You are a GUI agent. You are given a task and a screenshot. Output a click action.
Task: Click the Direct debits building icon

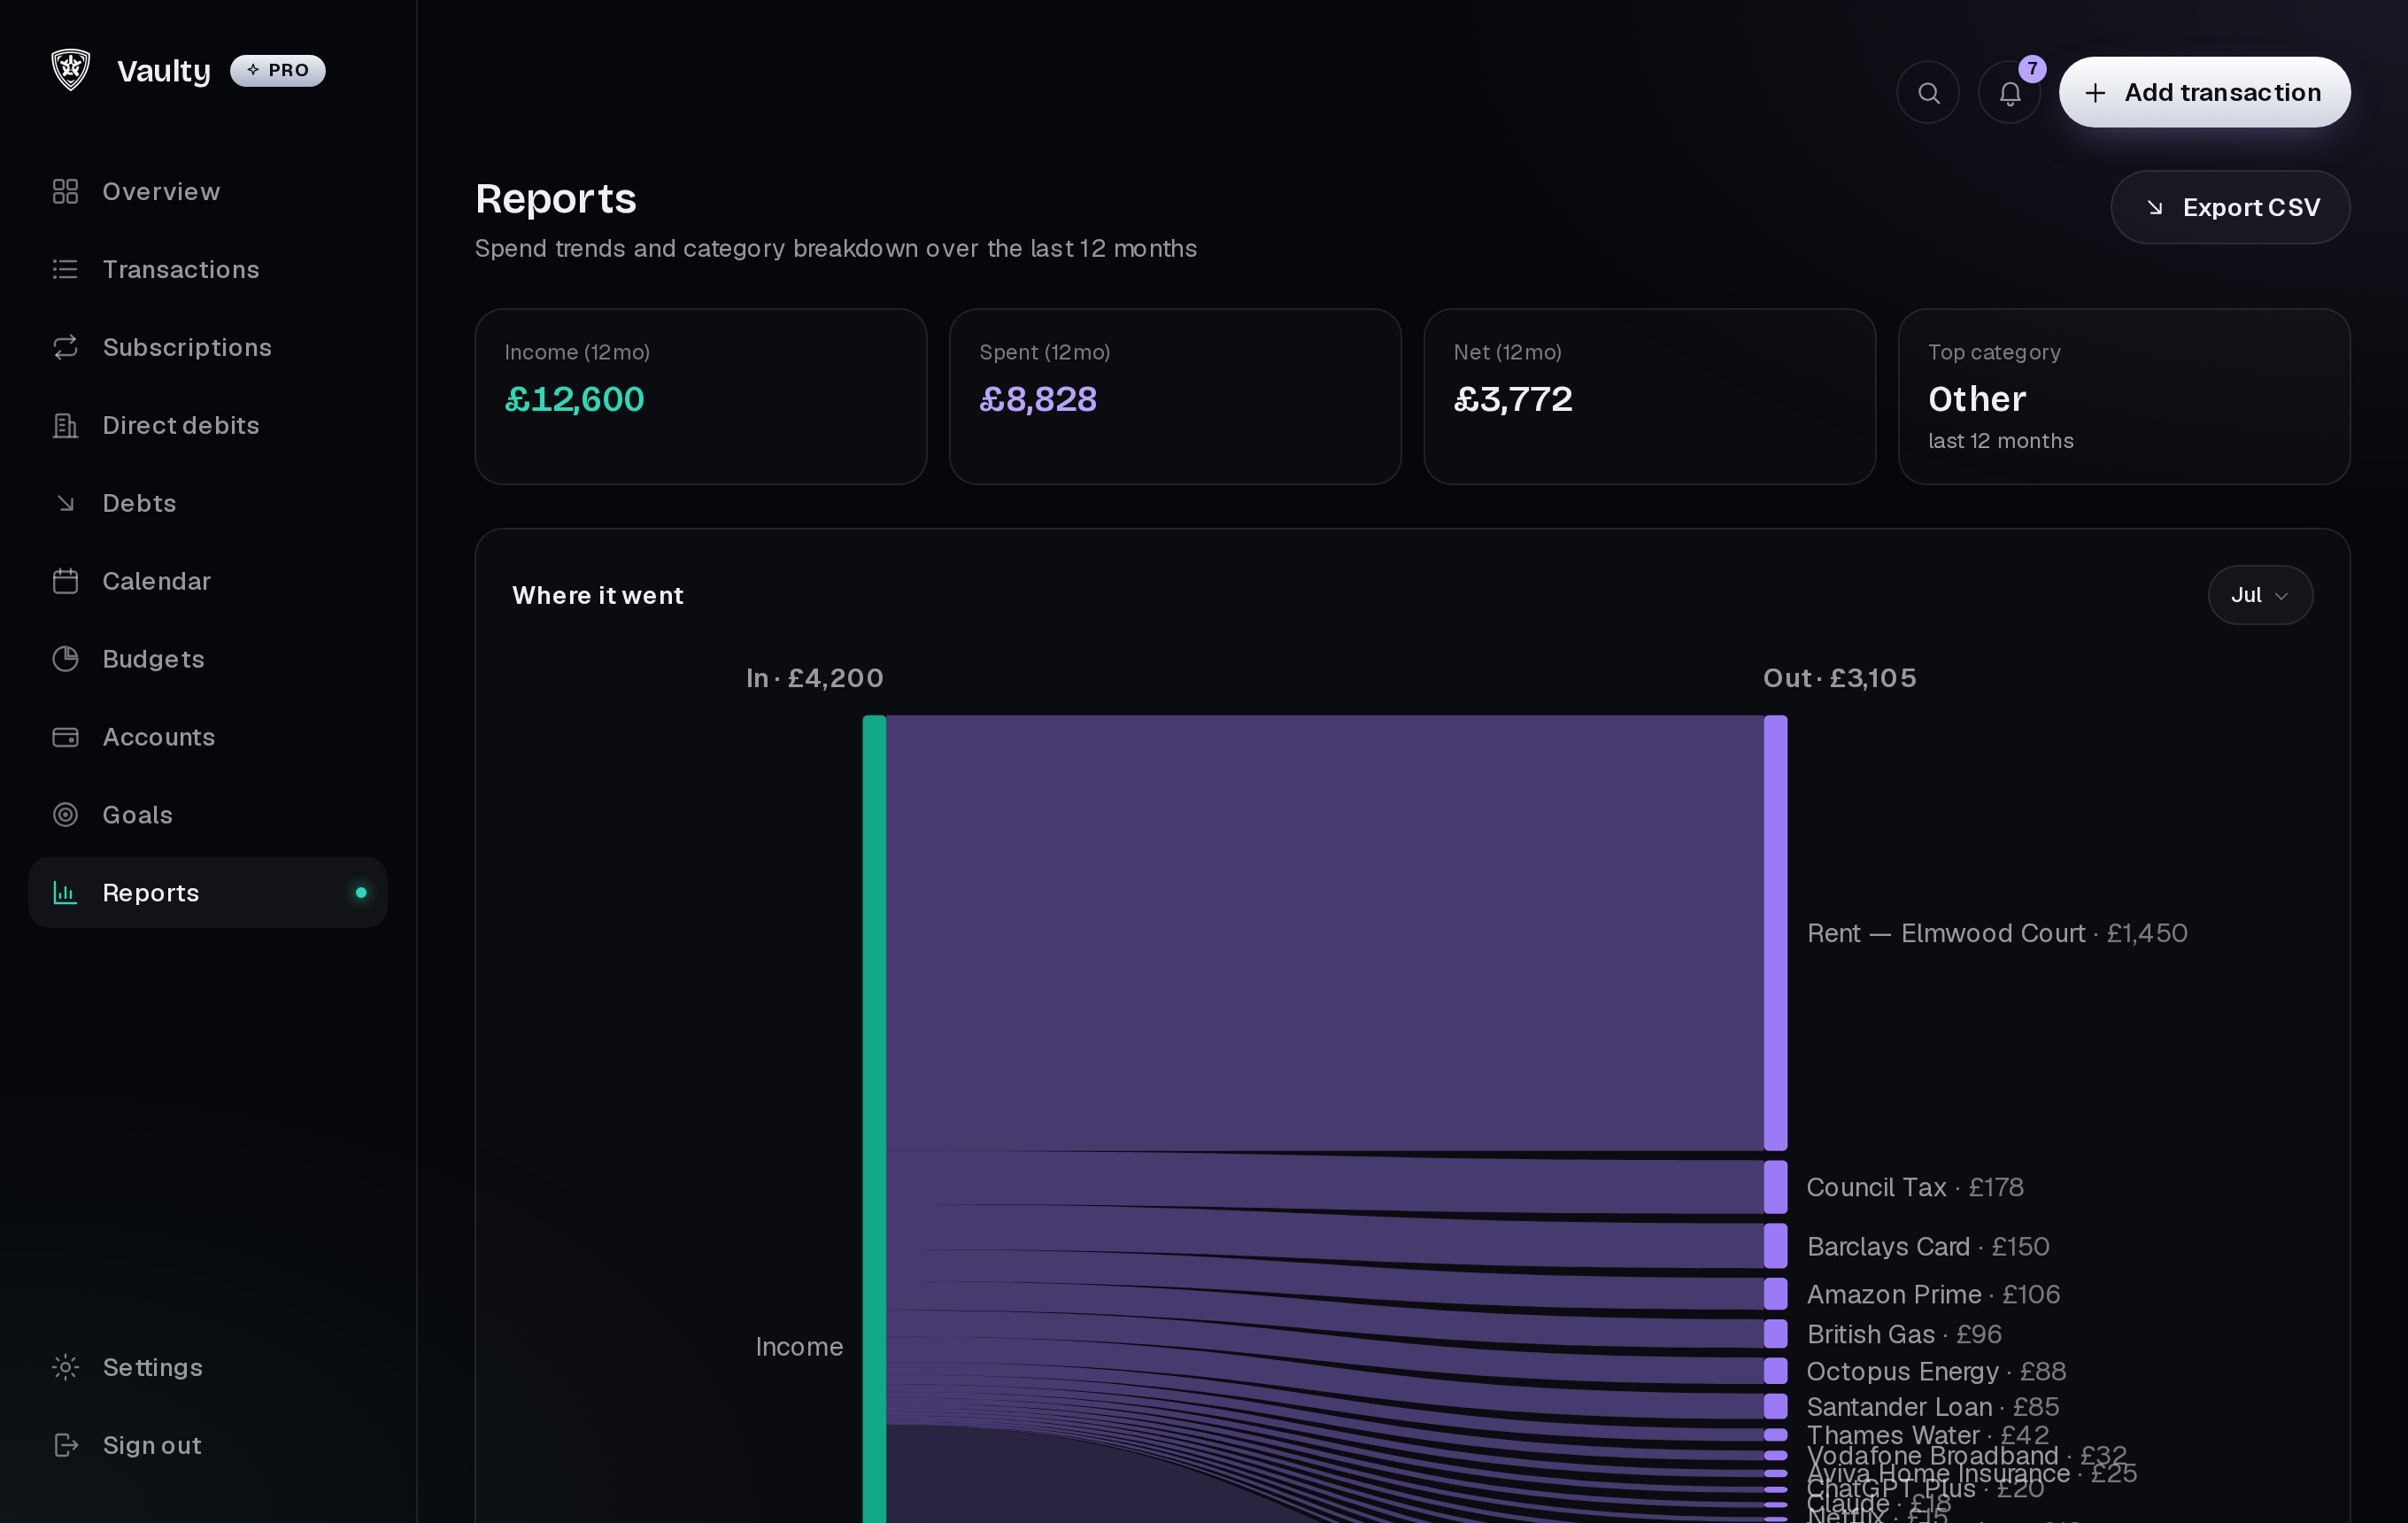[x=66, y=425]
